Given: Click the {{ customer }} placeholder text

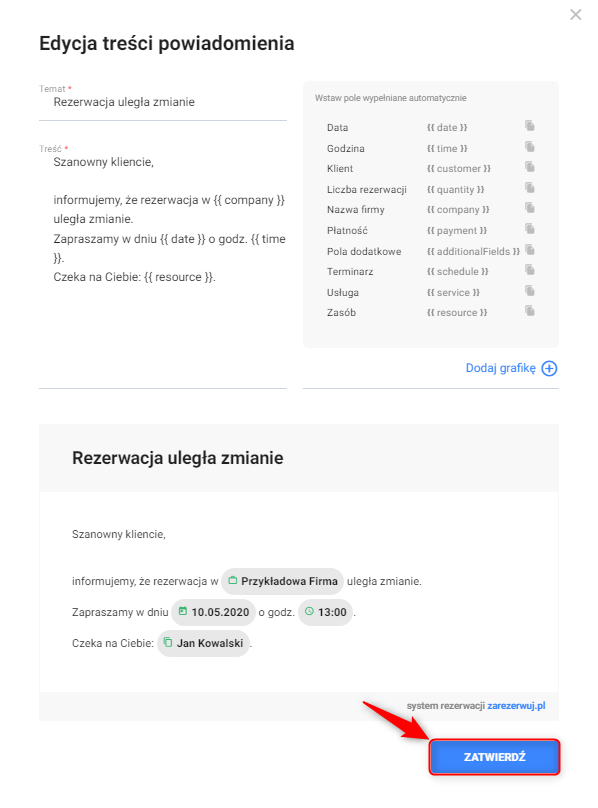Looking at the screenshot, I should (459, 169).
